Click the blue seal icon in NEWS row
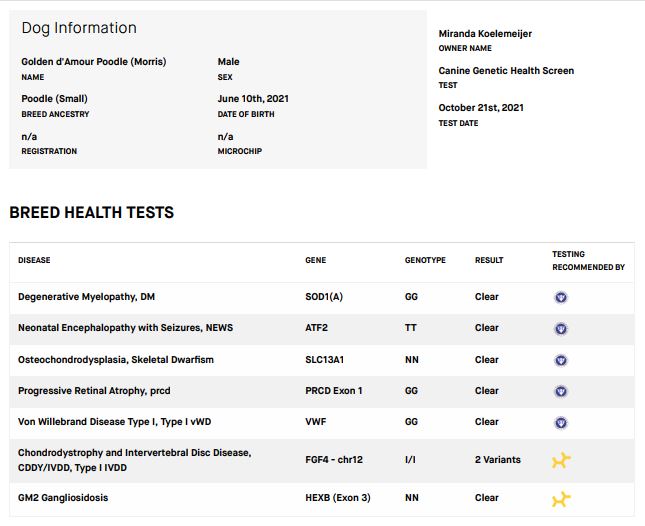Image resolution: width=645 pixels, height=526 pixels. point(561,328)
